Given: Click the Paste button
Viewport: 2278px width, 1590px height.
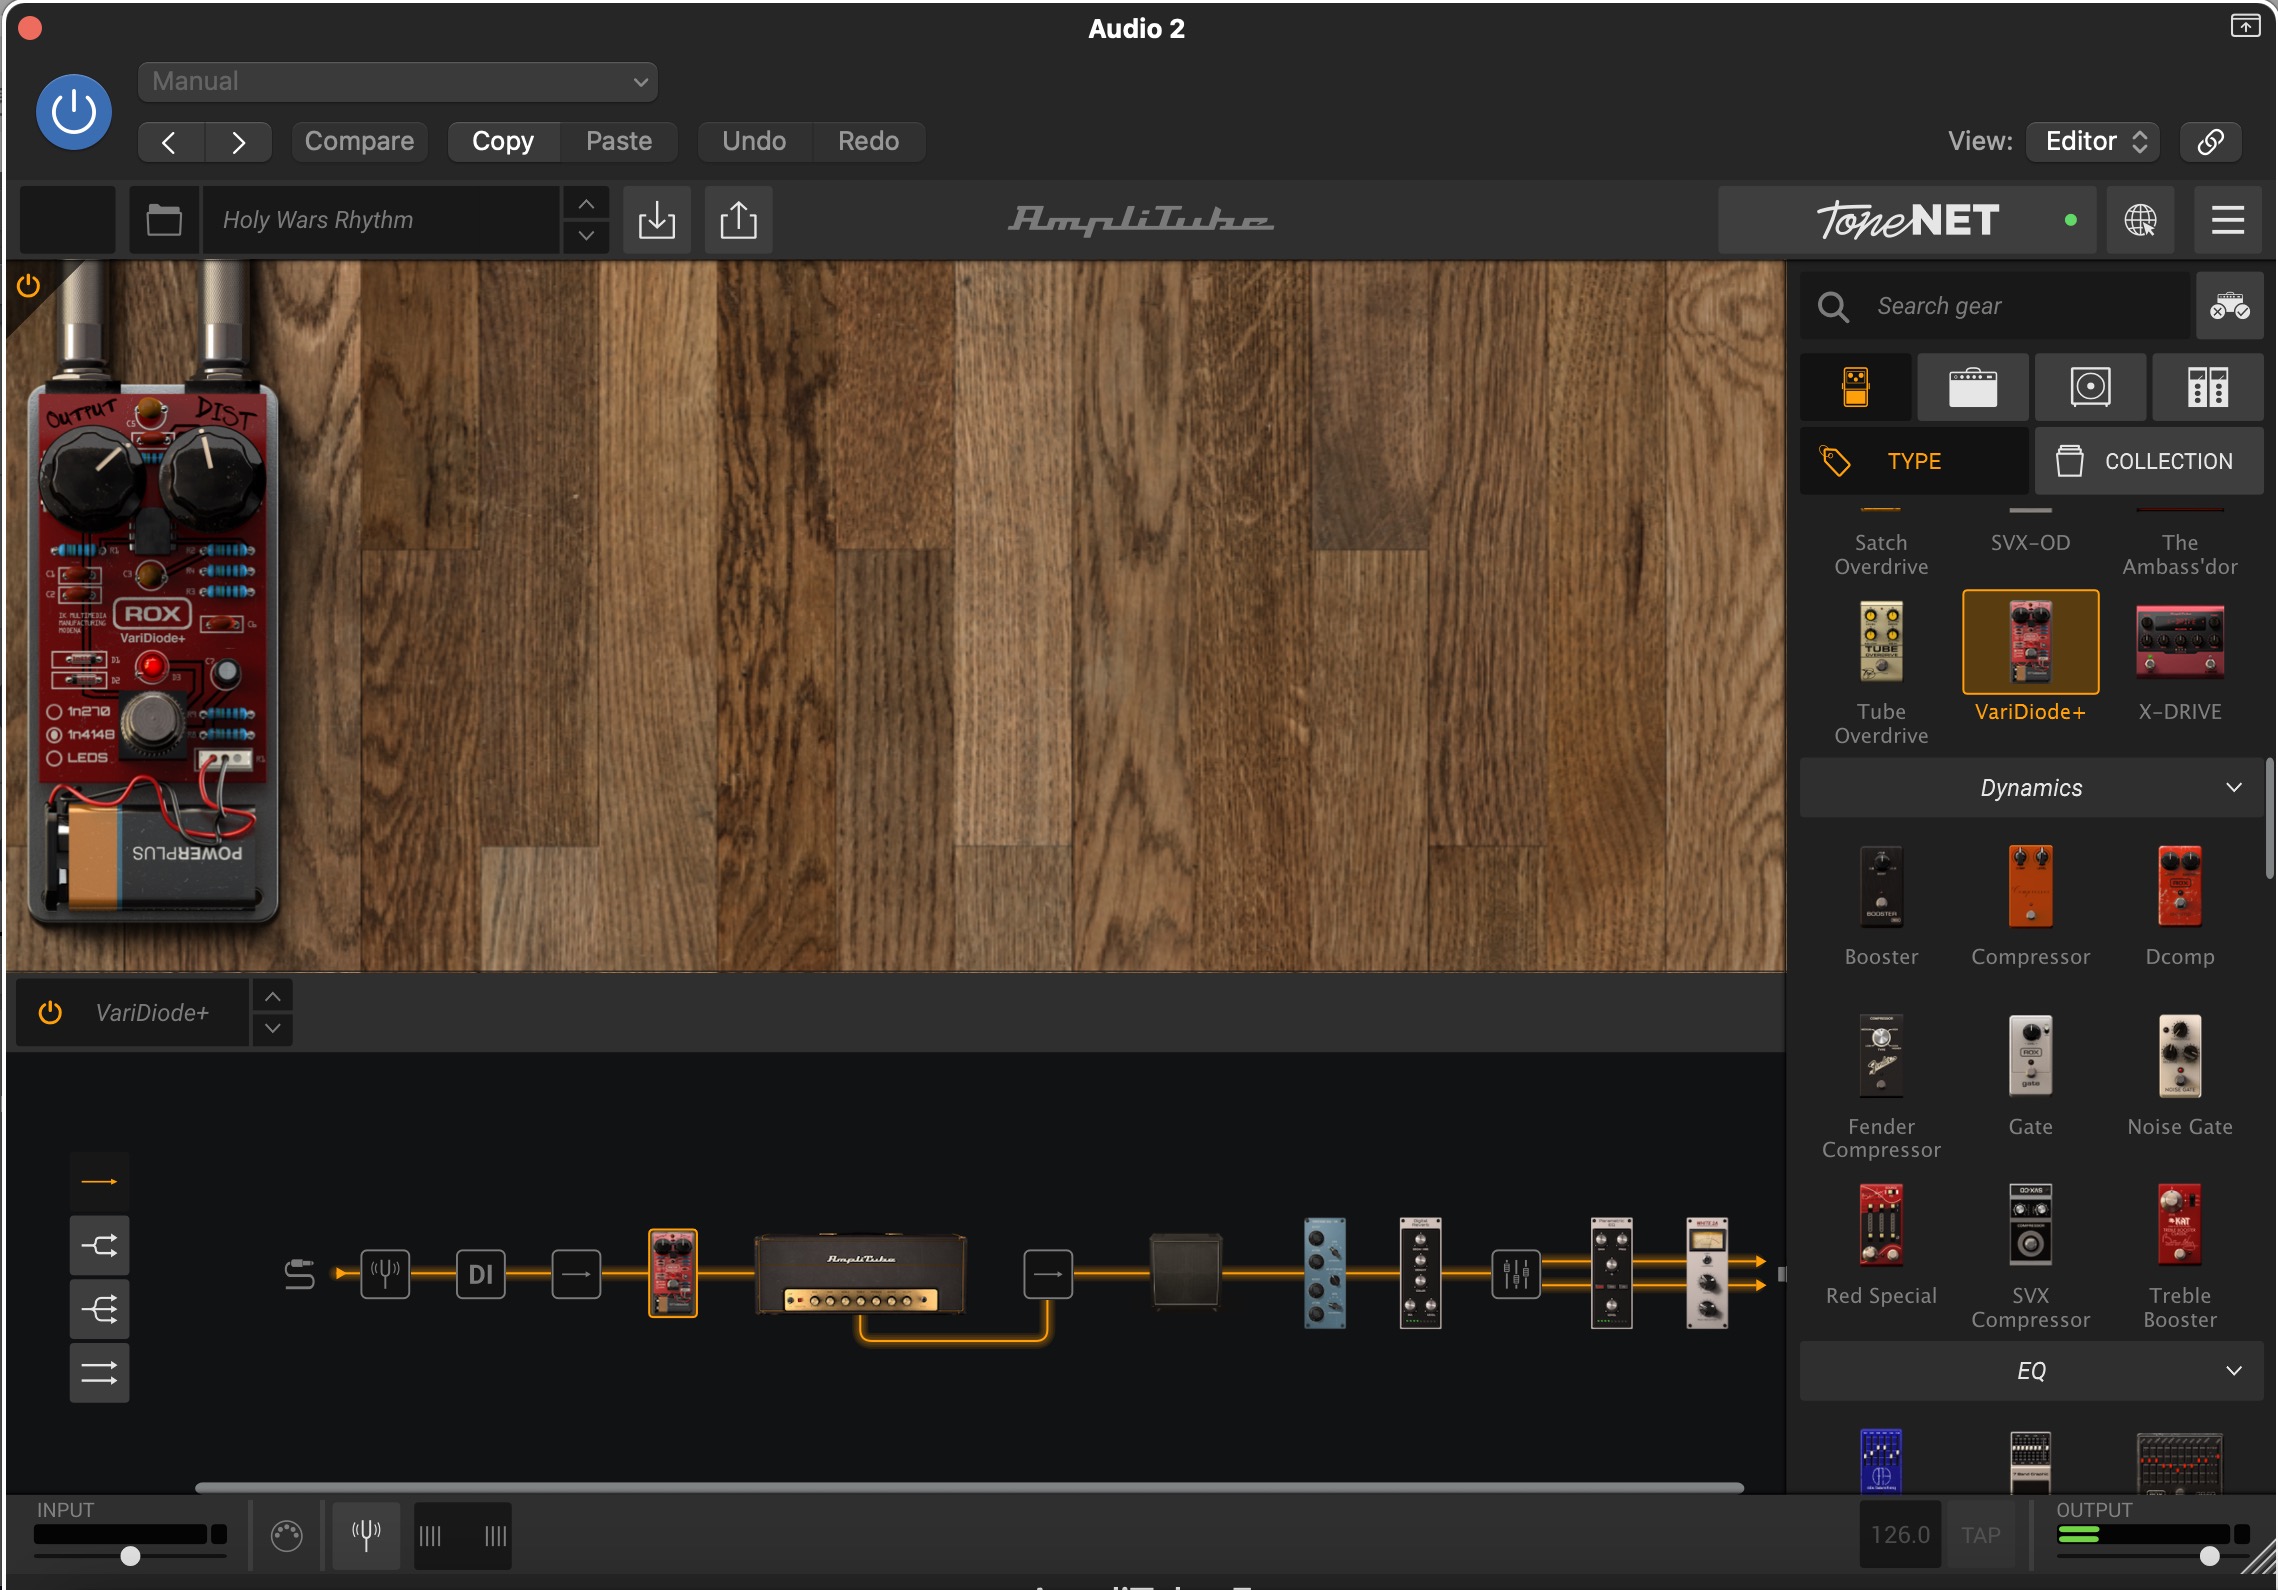Looking at the screenshot, I should (619, 142).
